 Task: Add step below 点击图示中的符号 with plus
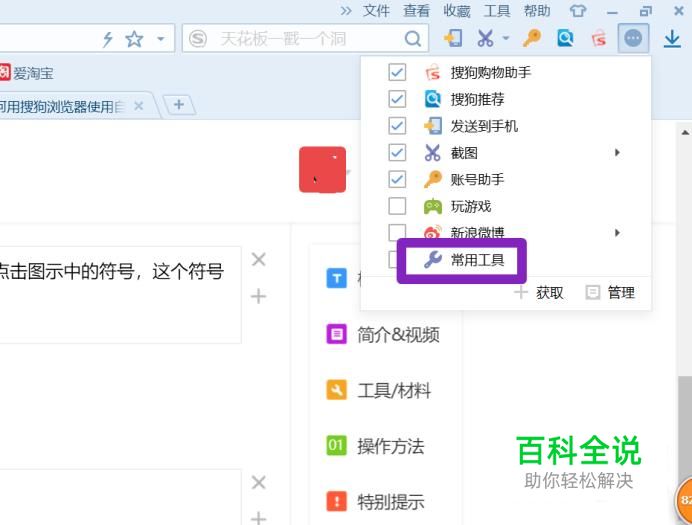coord(259,296)
